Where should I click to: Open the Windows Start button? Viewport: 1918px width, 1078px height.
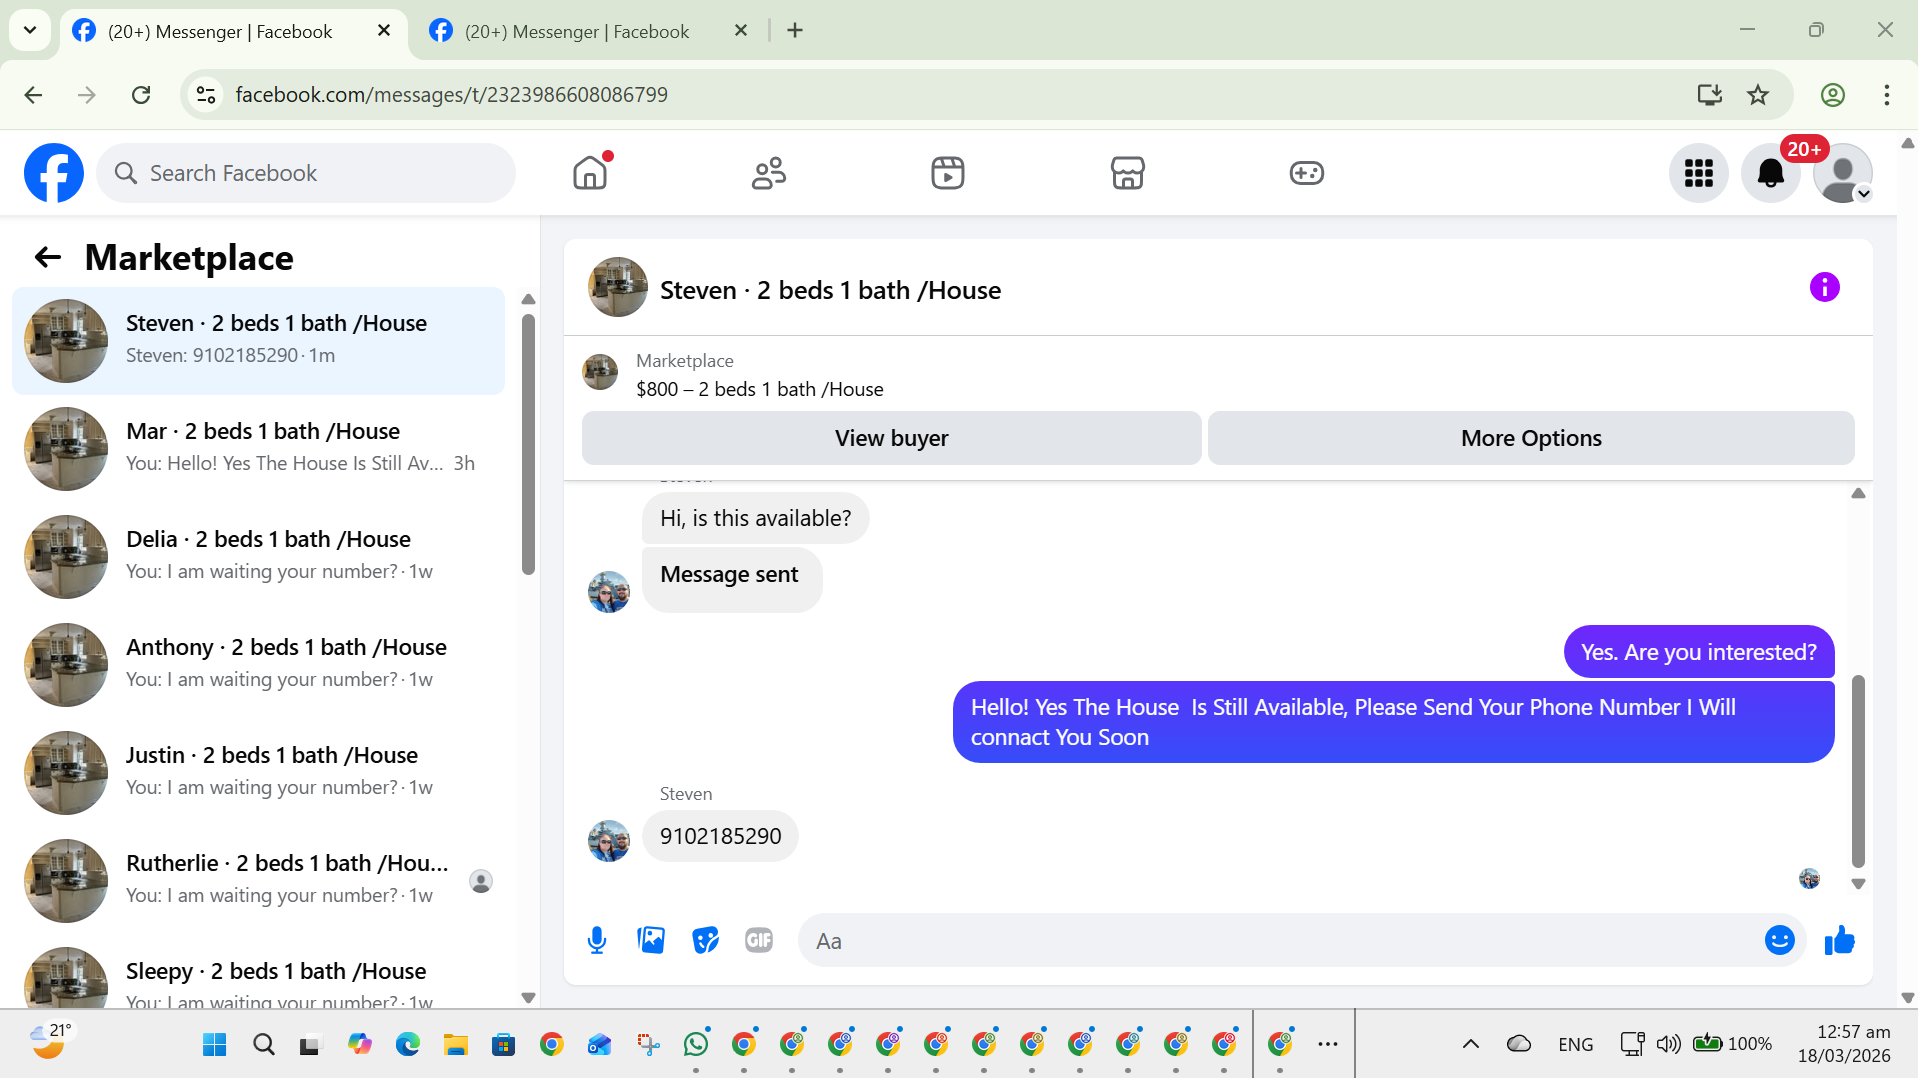point(214,1045)
